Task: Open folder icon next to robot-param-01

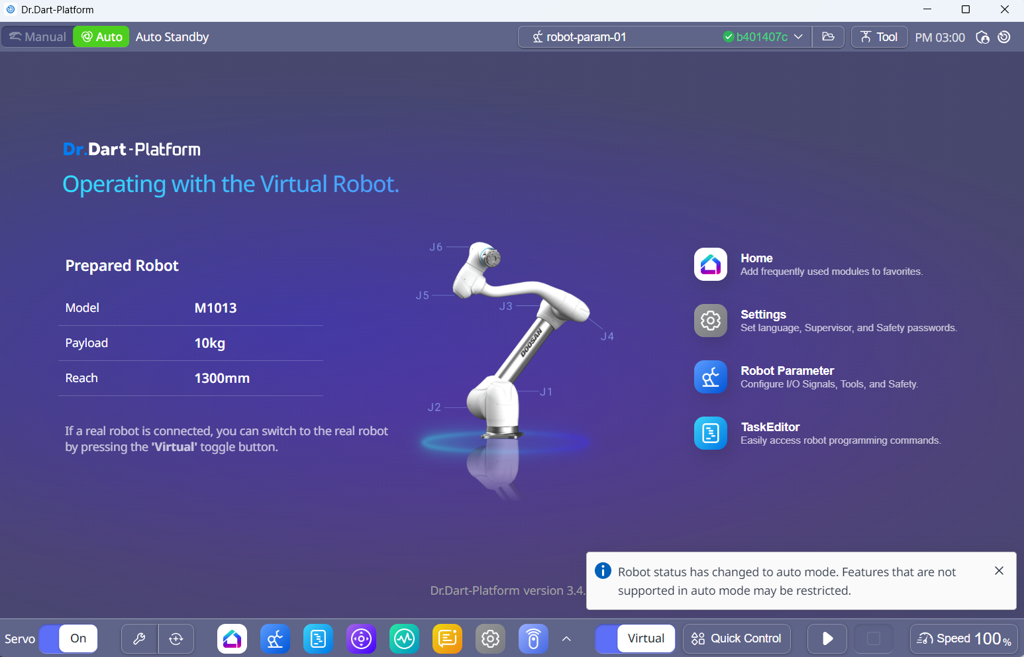Action: pos(828,37)
